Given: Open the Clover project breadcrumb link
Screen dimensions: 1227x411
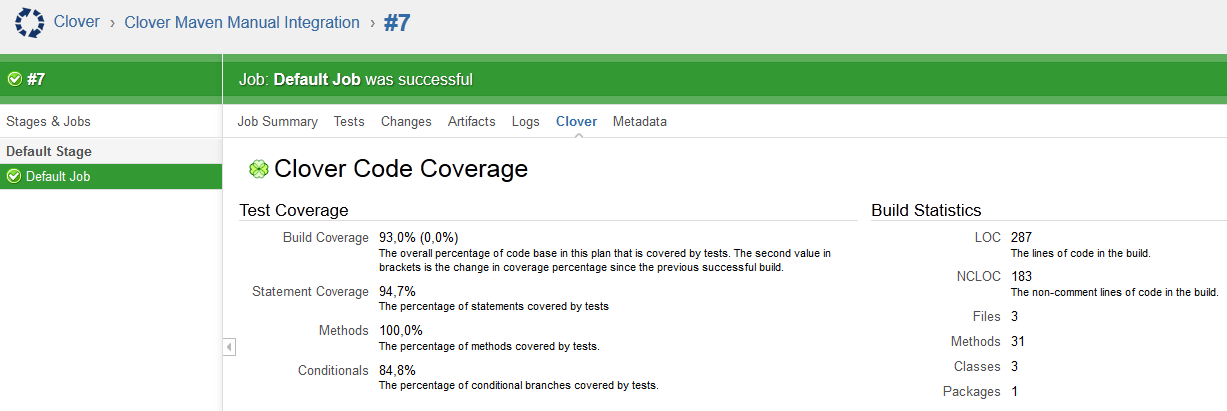Looking at the screenshot, I should pos(77,22).
